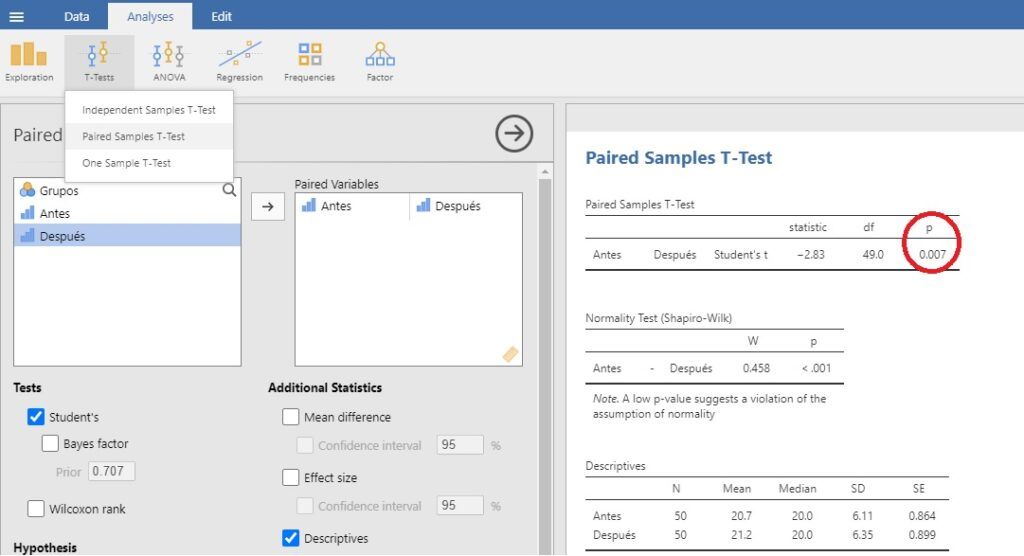1024x556 pixels.
Task: Switch to the Edit tab
Action: (x=221, y=16)
